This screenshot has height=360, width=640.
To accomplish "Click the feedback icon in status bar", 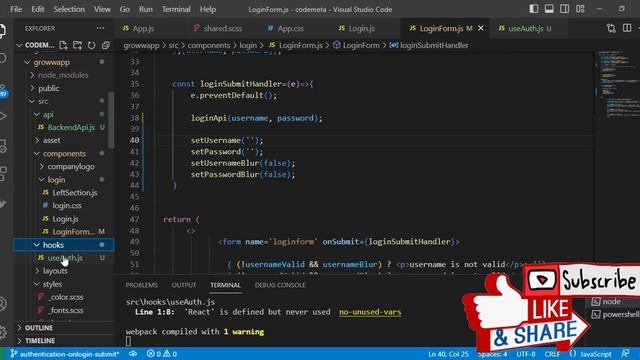I will [625, 354].
